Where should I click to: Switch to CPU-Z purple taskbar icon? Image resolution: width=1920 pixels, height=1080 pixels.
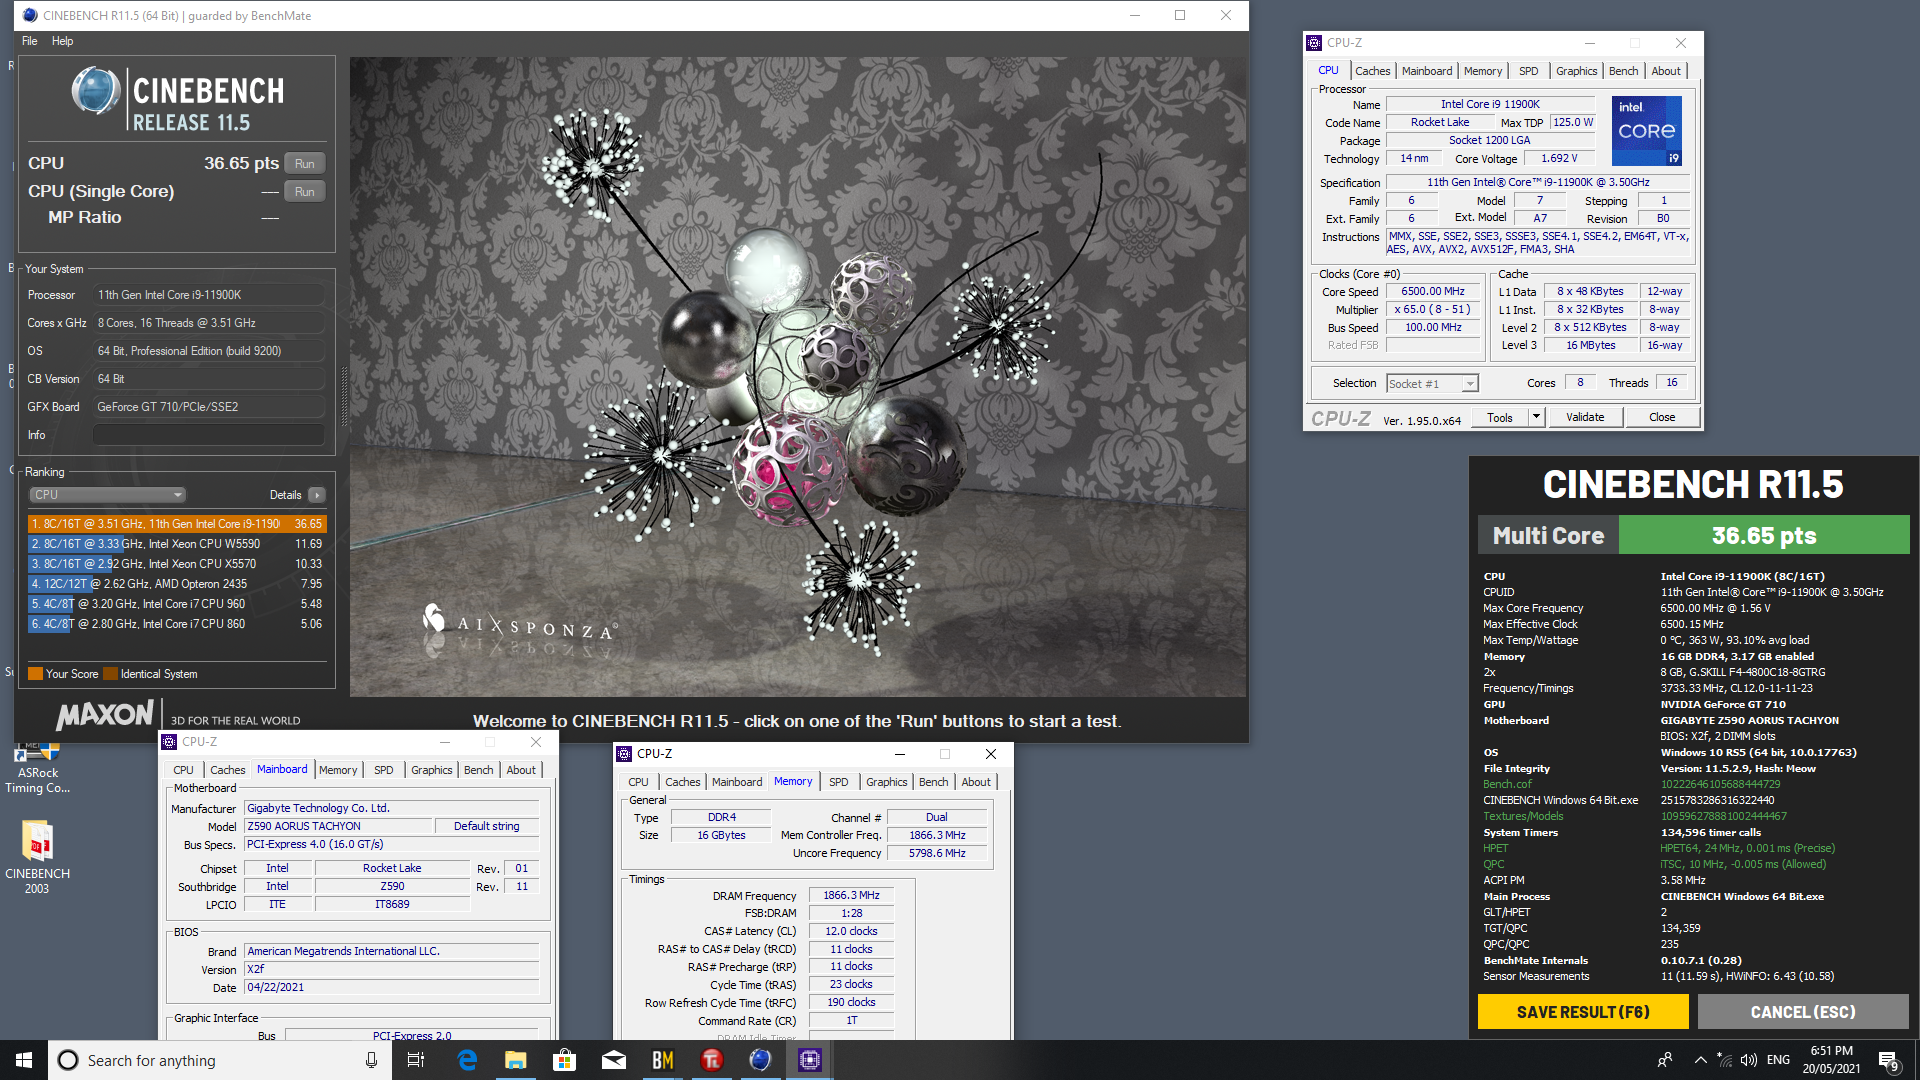[809, 1060]
